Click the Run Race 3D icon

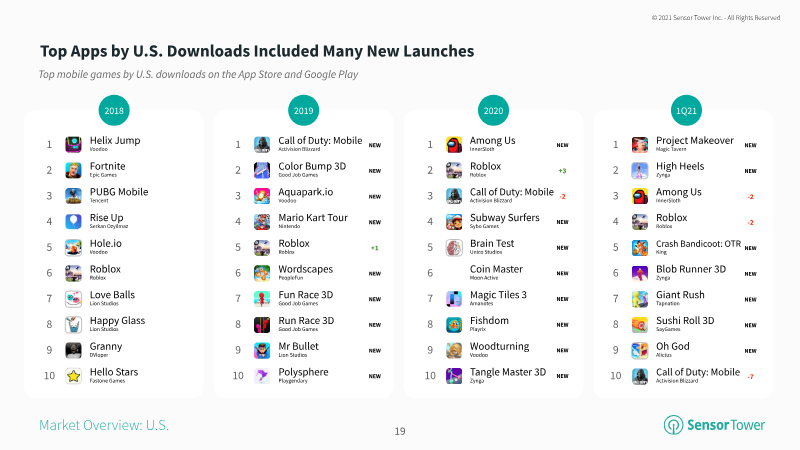tap(262, 324)
